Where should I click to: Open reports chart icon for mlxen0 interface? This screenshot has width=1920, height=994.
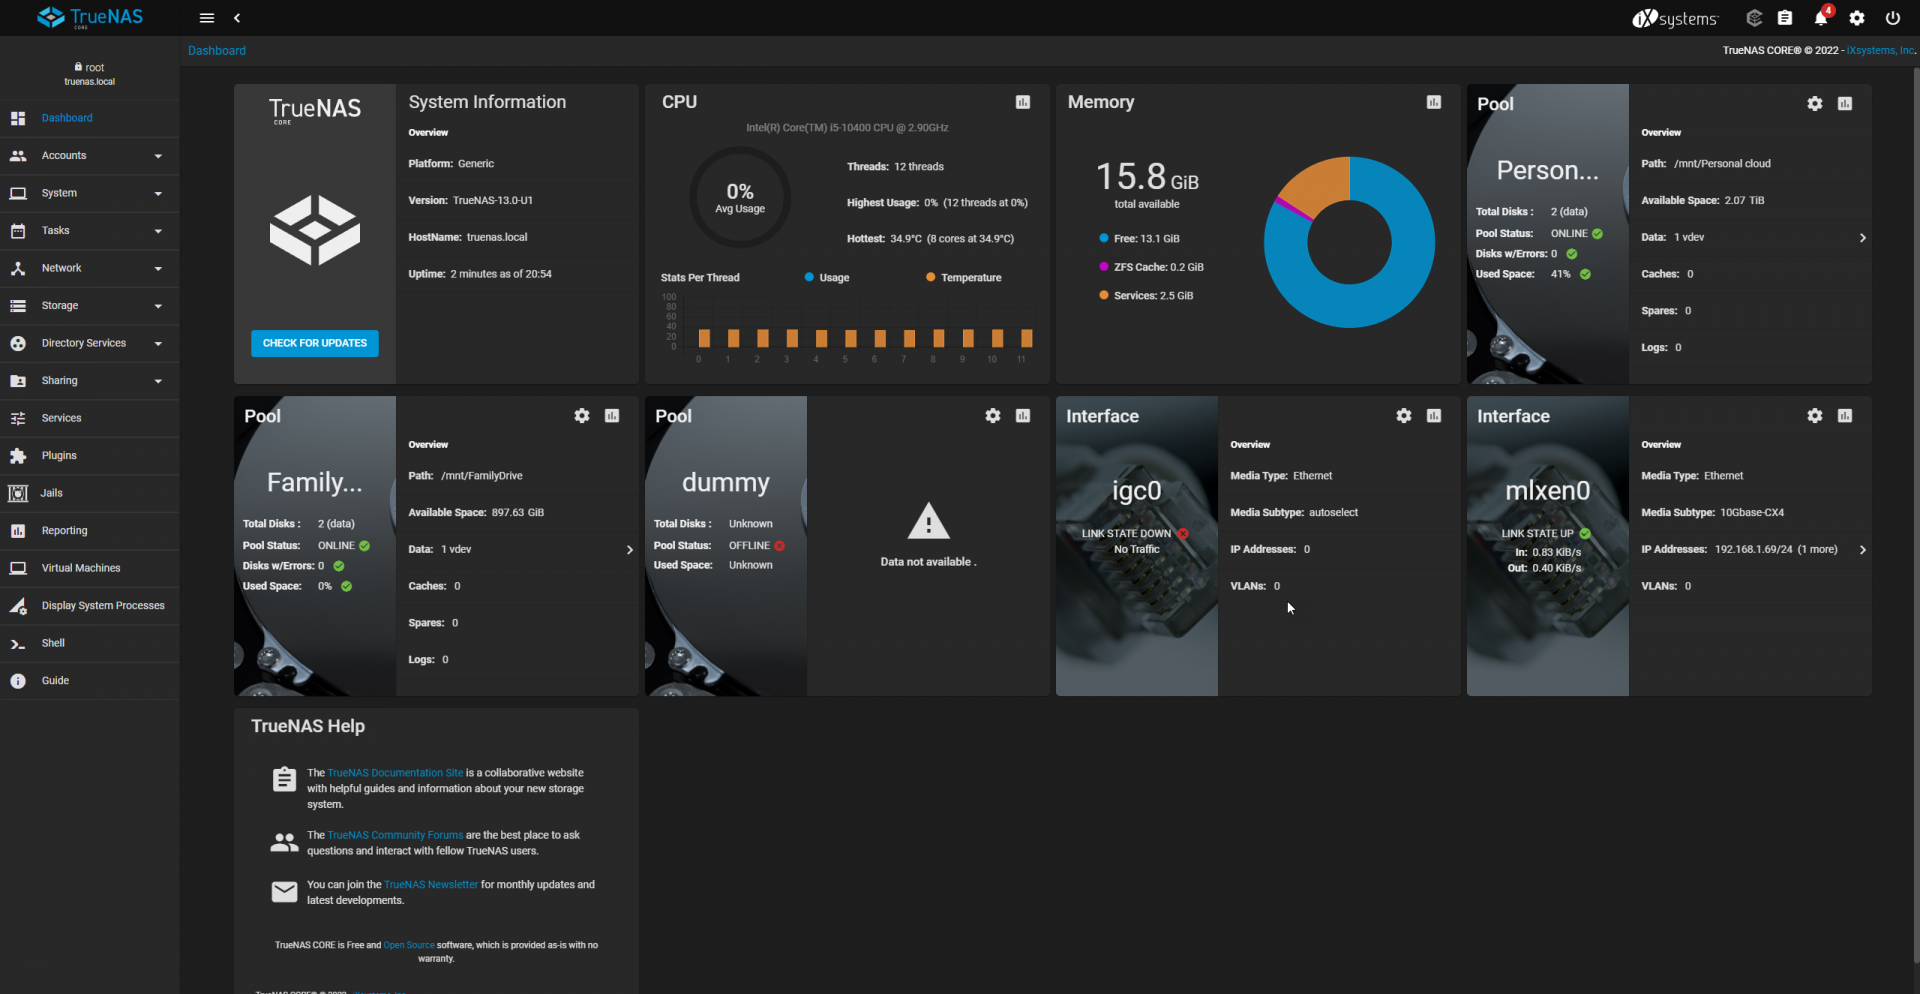pyautogui.click(x=1845, y=416)
